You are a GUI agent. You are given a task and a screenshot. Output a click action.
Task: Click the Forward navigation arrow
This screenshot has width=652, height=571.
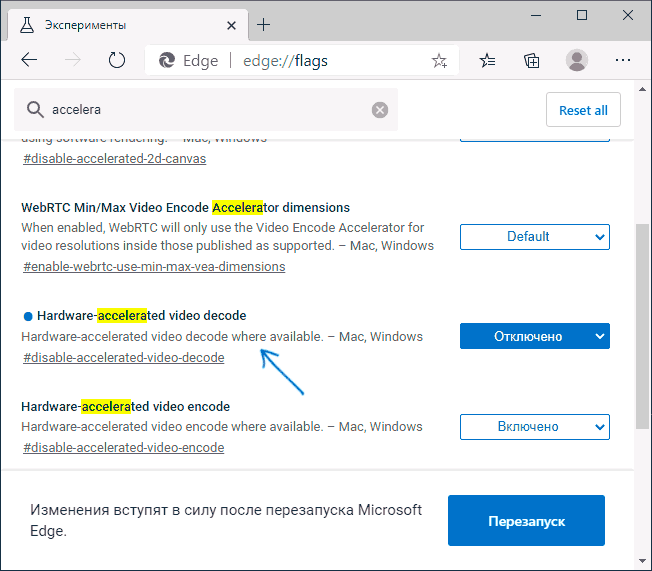coord(73,60)
